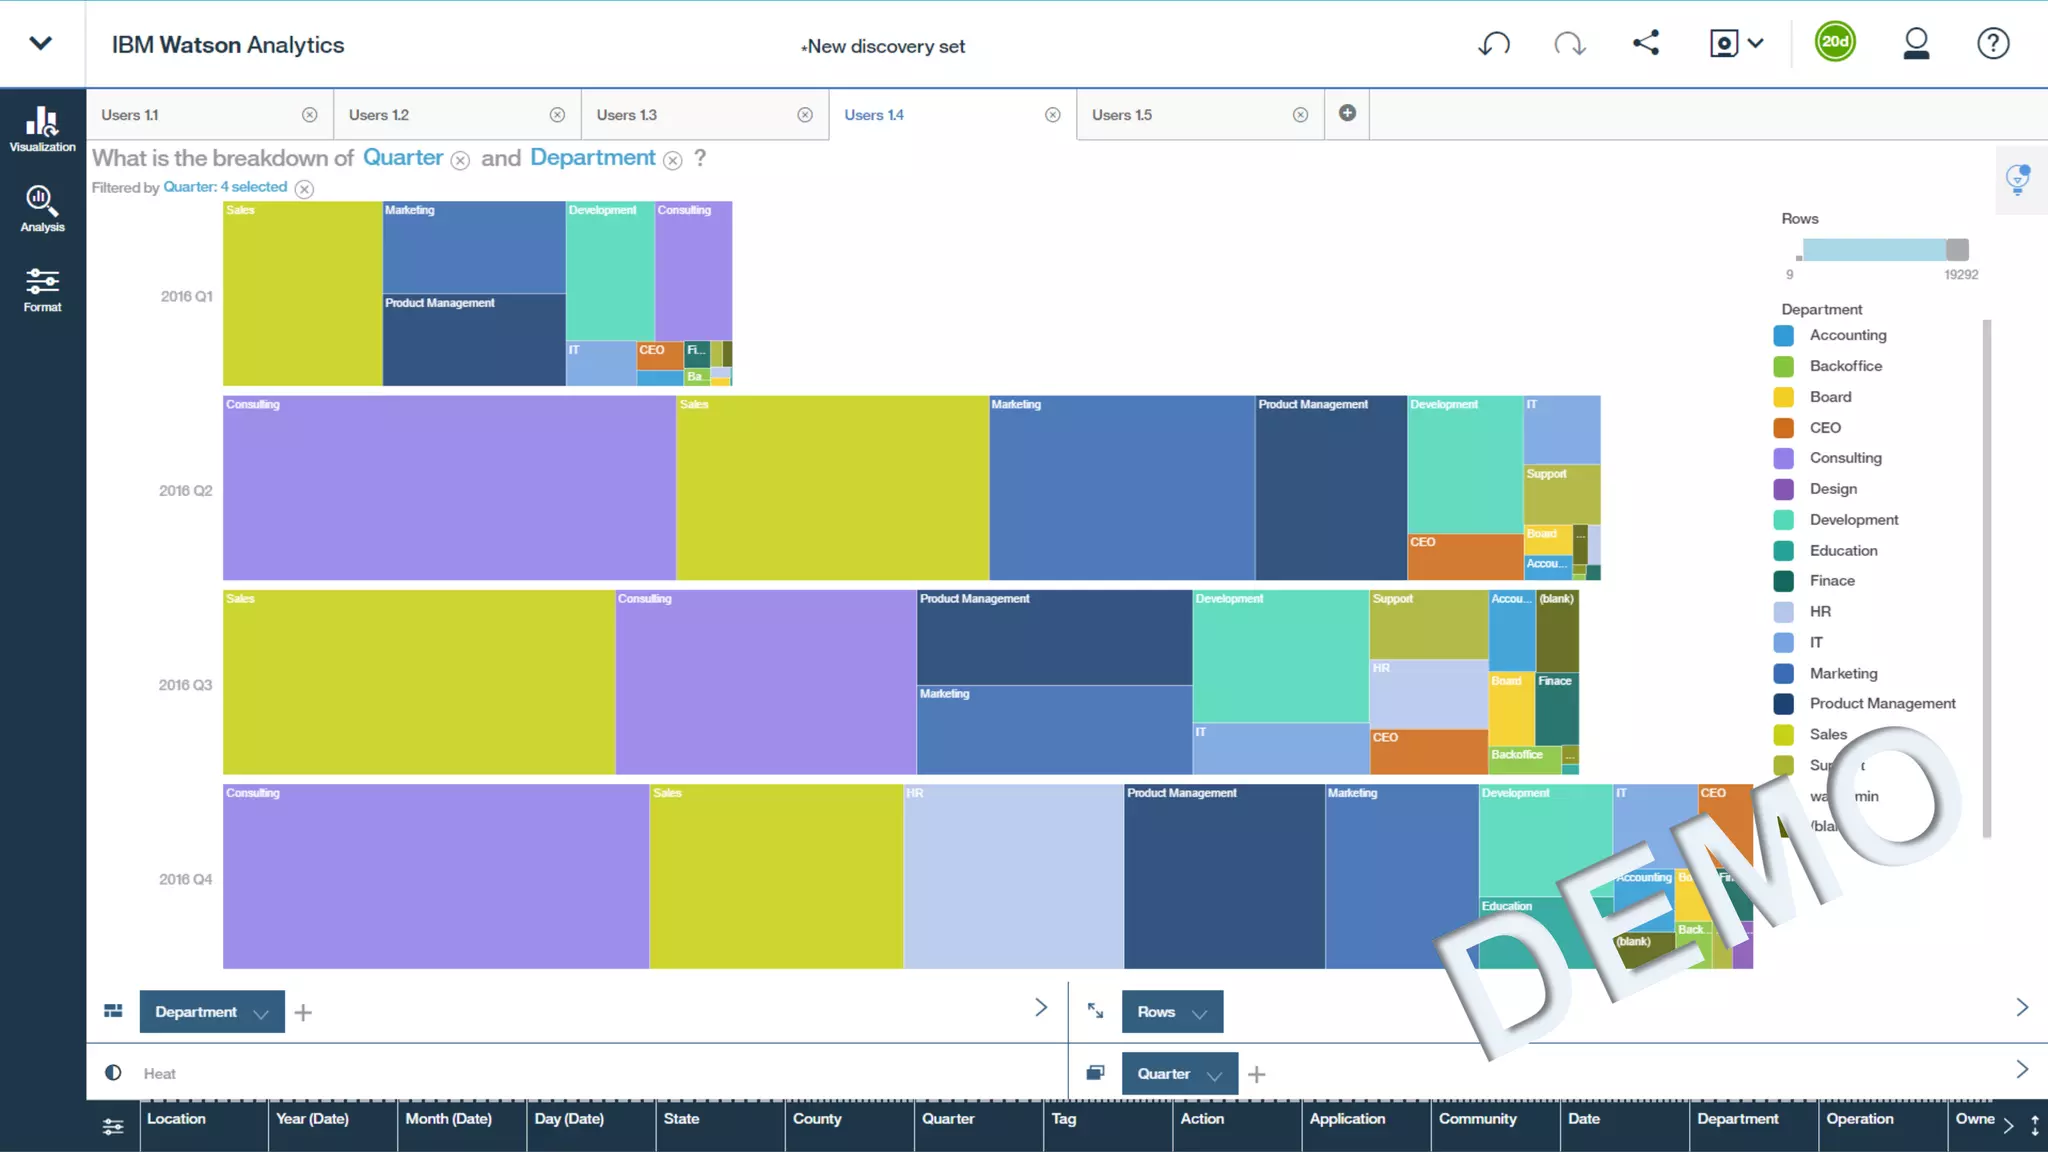Add a new discovery tab with plus icon

[x=1347, y=113]
